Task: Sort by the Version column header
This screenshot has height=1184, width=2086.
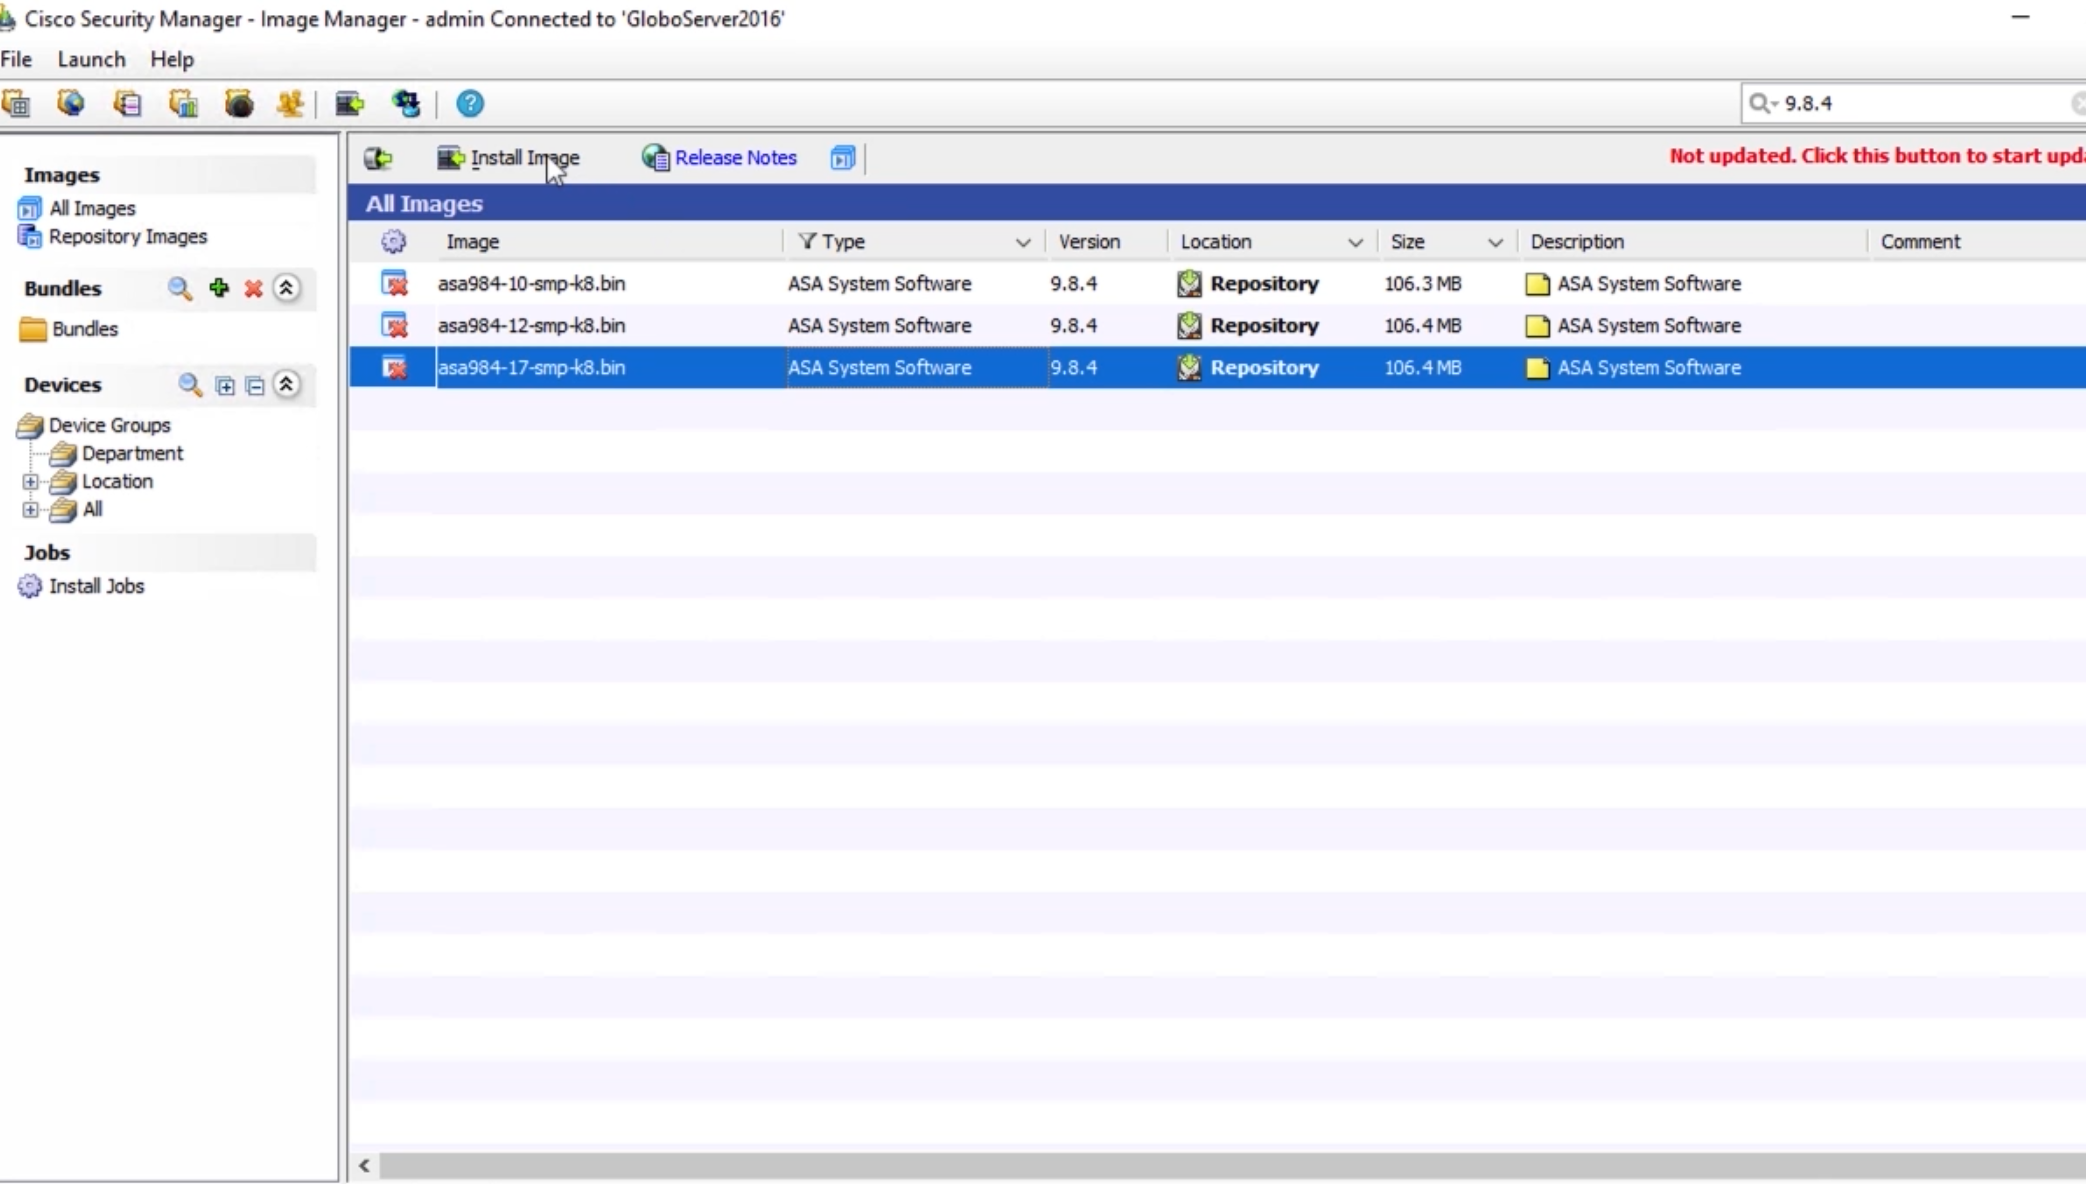Action: point(1089,242)
